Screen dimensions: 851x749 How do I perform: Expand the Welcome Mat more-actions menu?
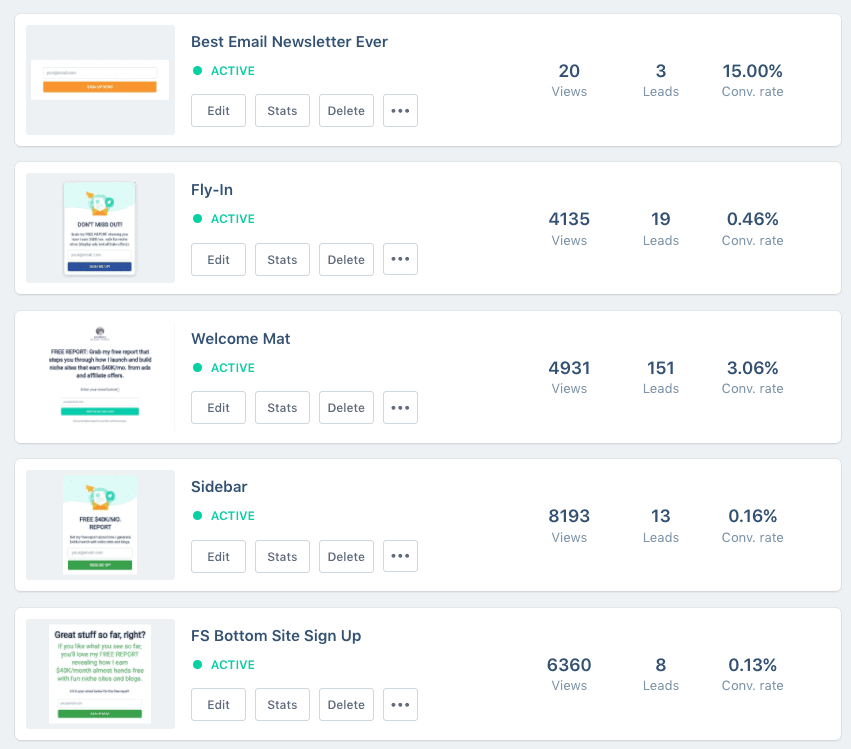pos(400,408)
